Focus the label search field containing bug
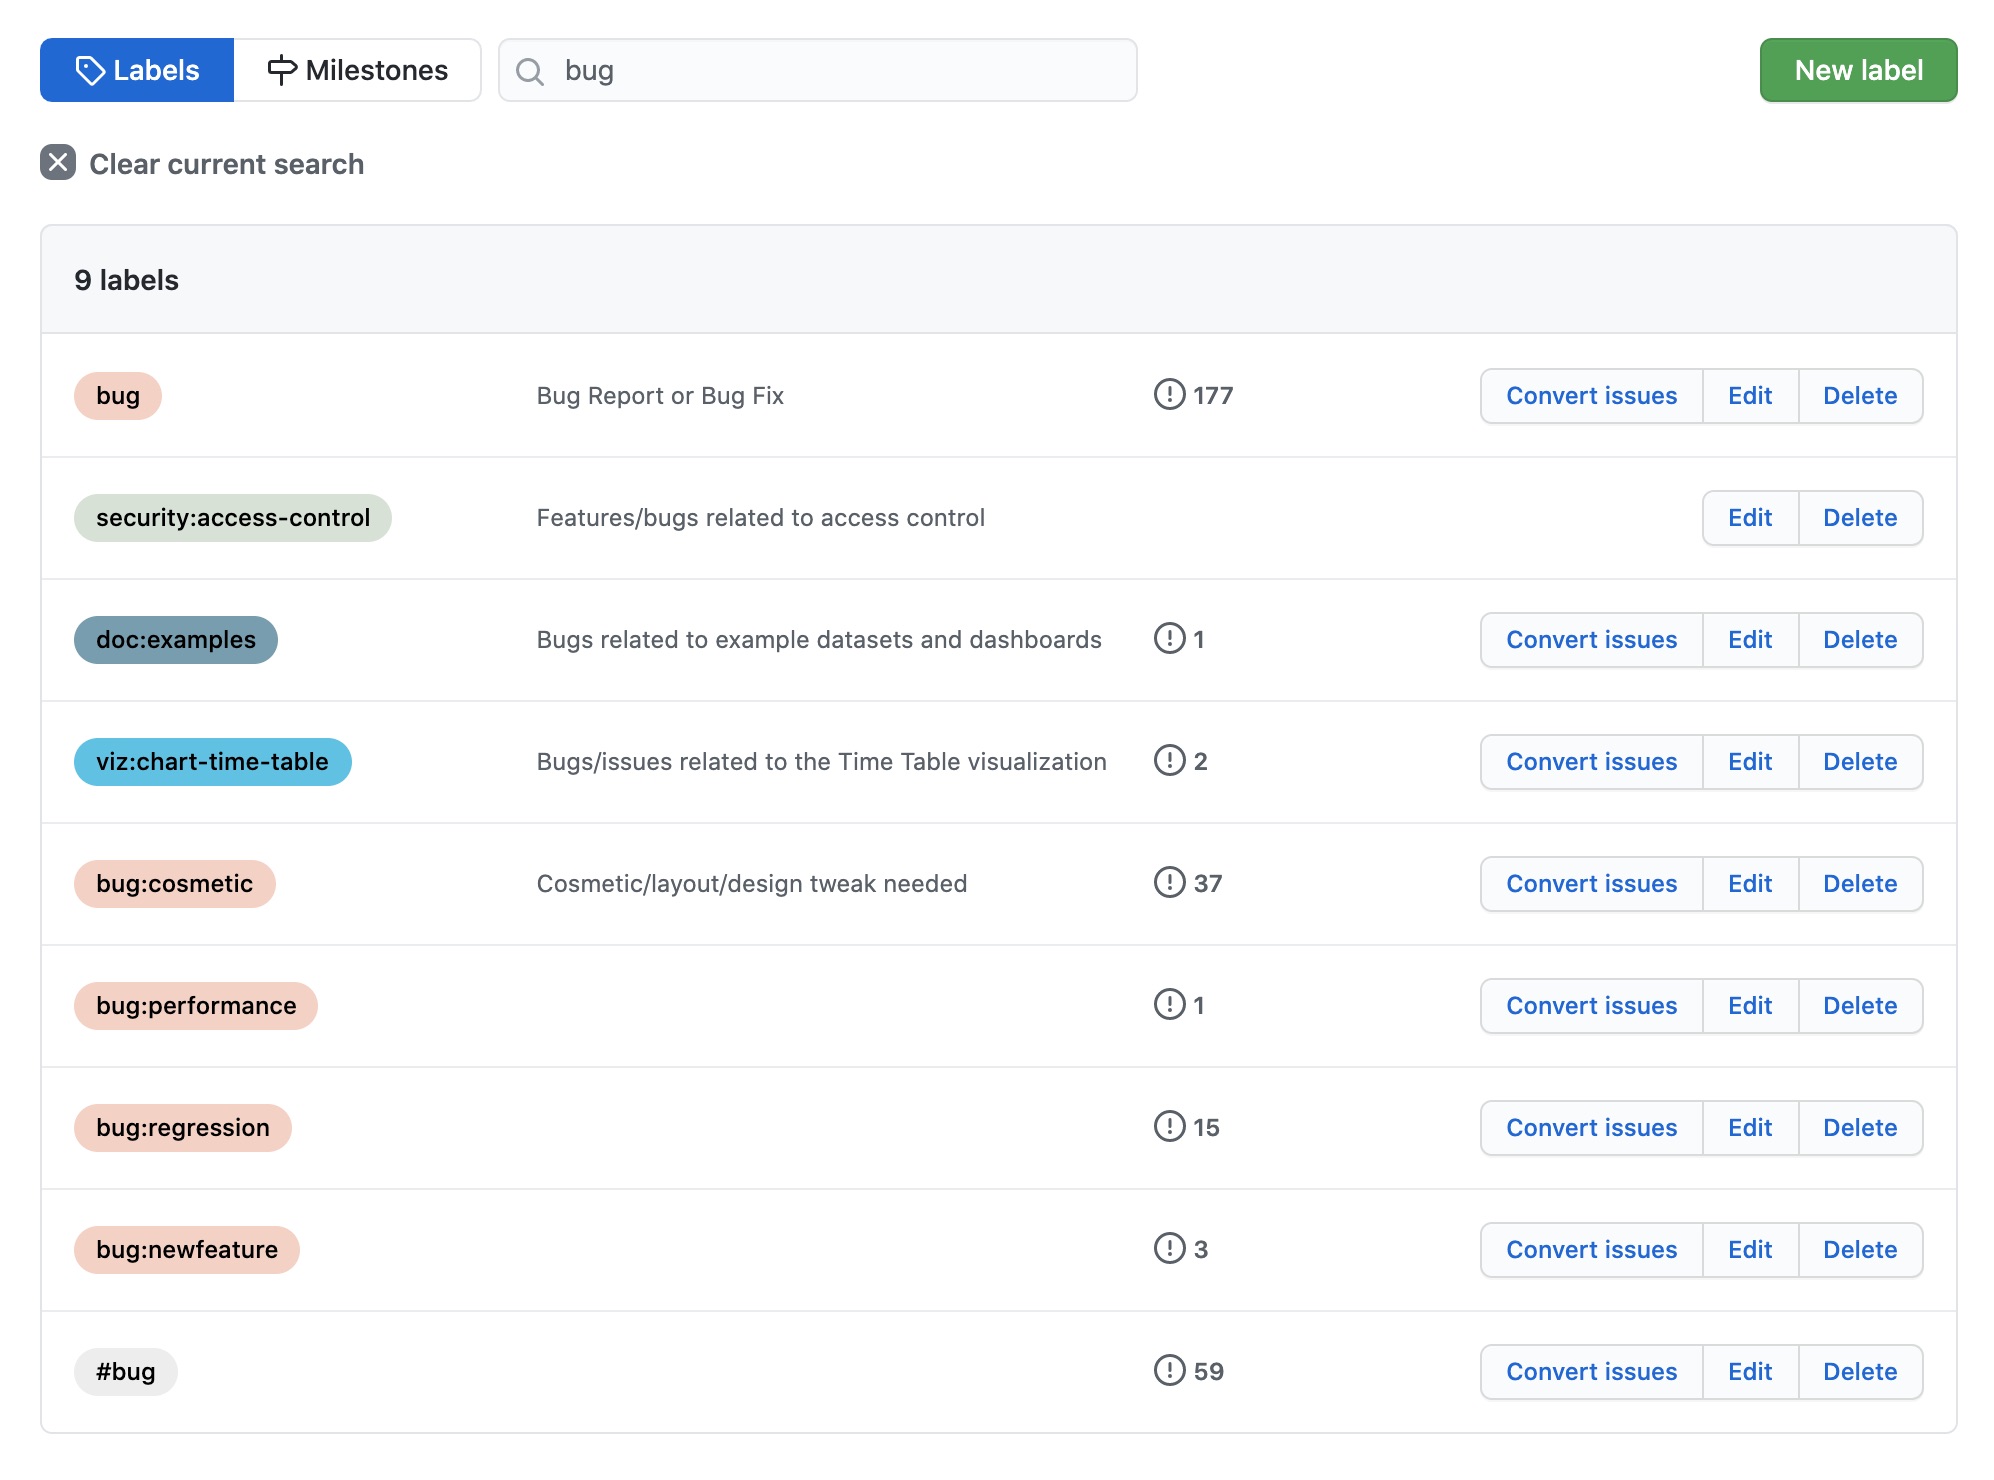 coord(840,70)
